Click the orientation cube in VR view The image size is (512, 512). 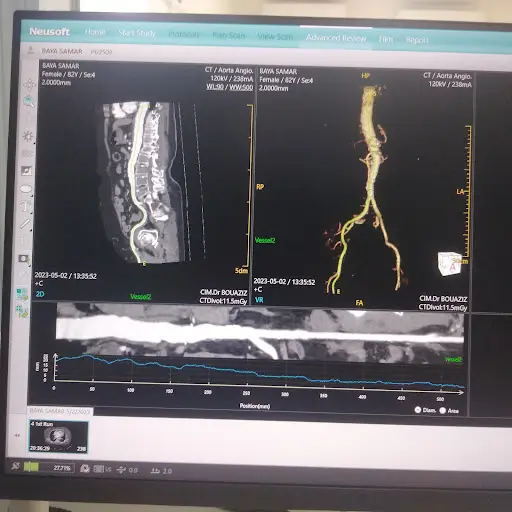click(x=450, y=264)
